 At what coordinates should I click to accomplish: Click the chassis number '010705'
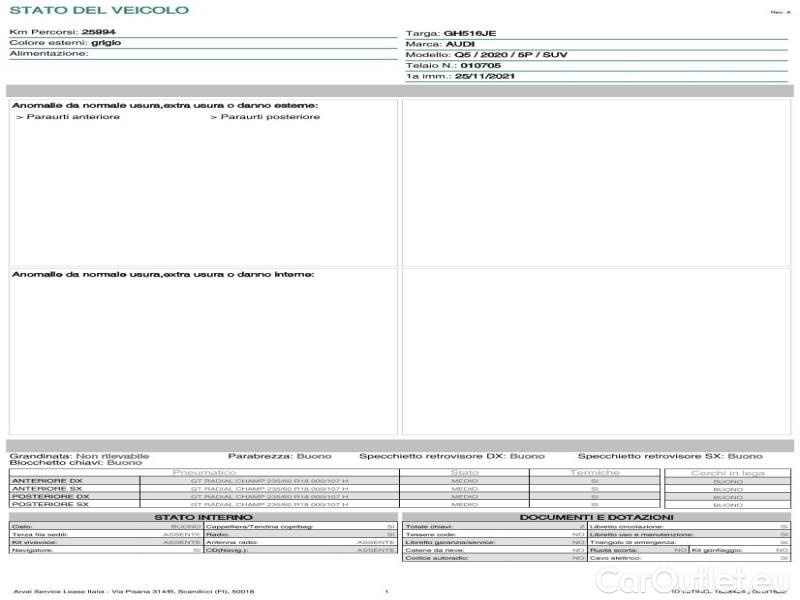tap(481, 66)
